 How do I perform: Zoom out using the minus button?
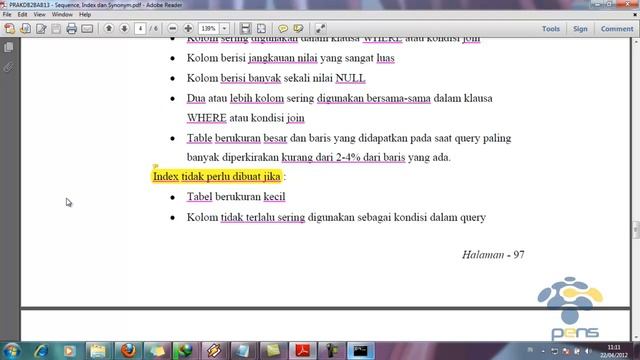click(173, 29)
